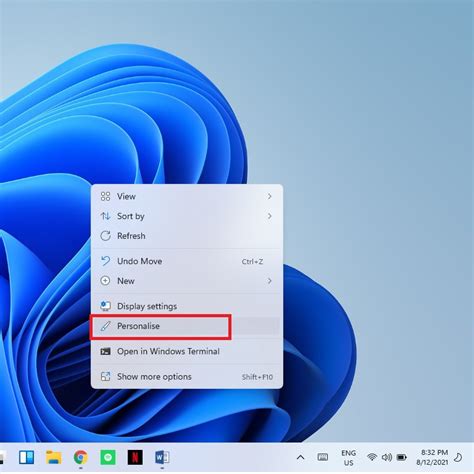Select Personalise from the context menu

pos(187,326)
